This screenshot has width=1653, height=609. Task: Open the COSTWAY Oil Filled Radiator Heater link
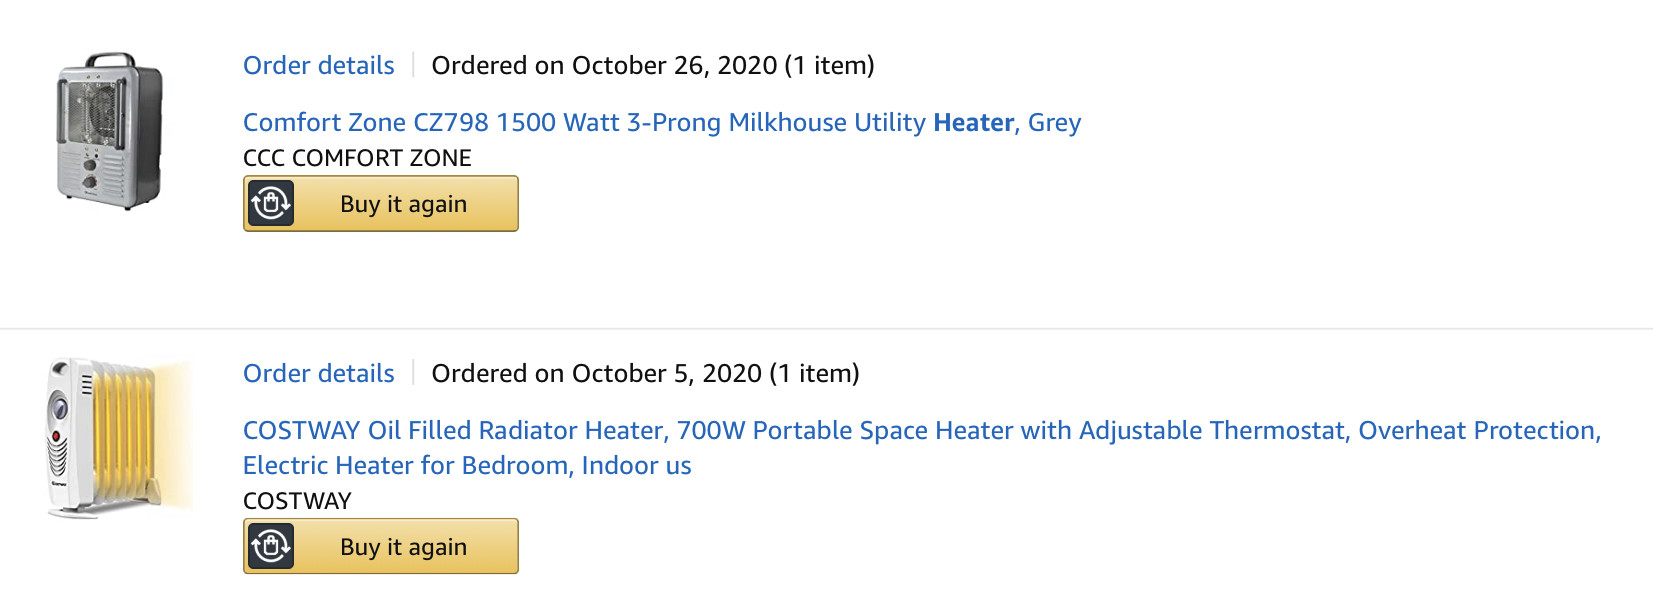(455, 431)
